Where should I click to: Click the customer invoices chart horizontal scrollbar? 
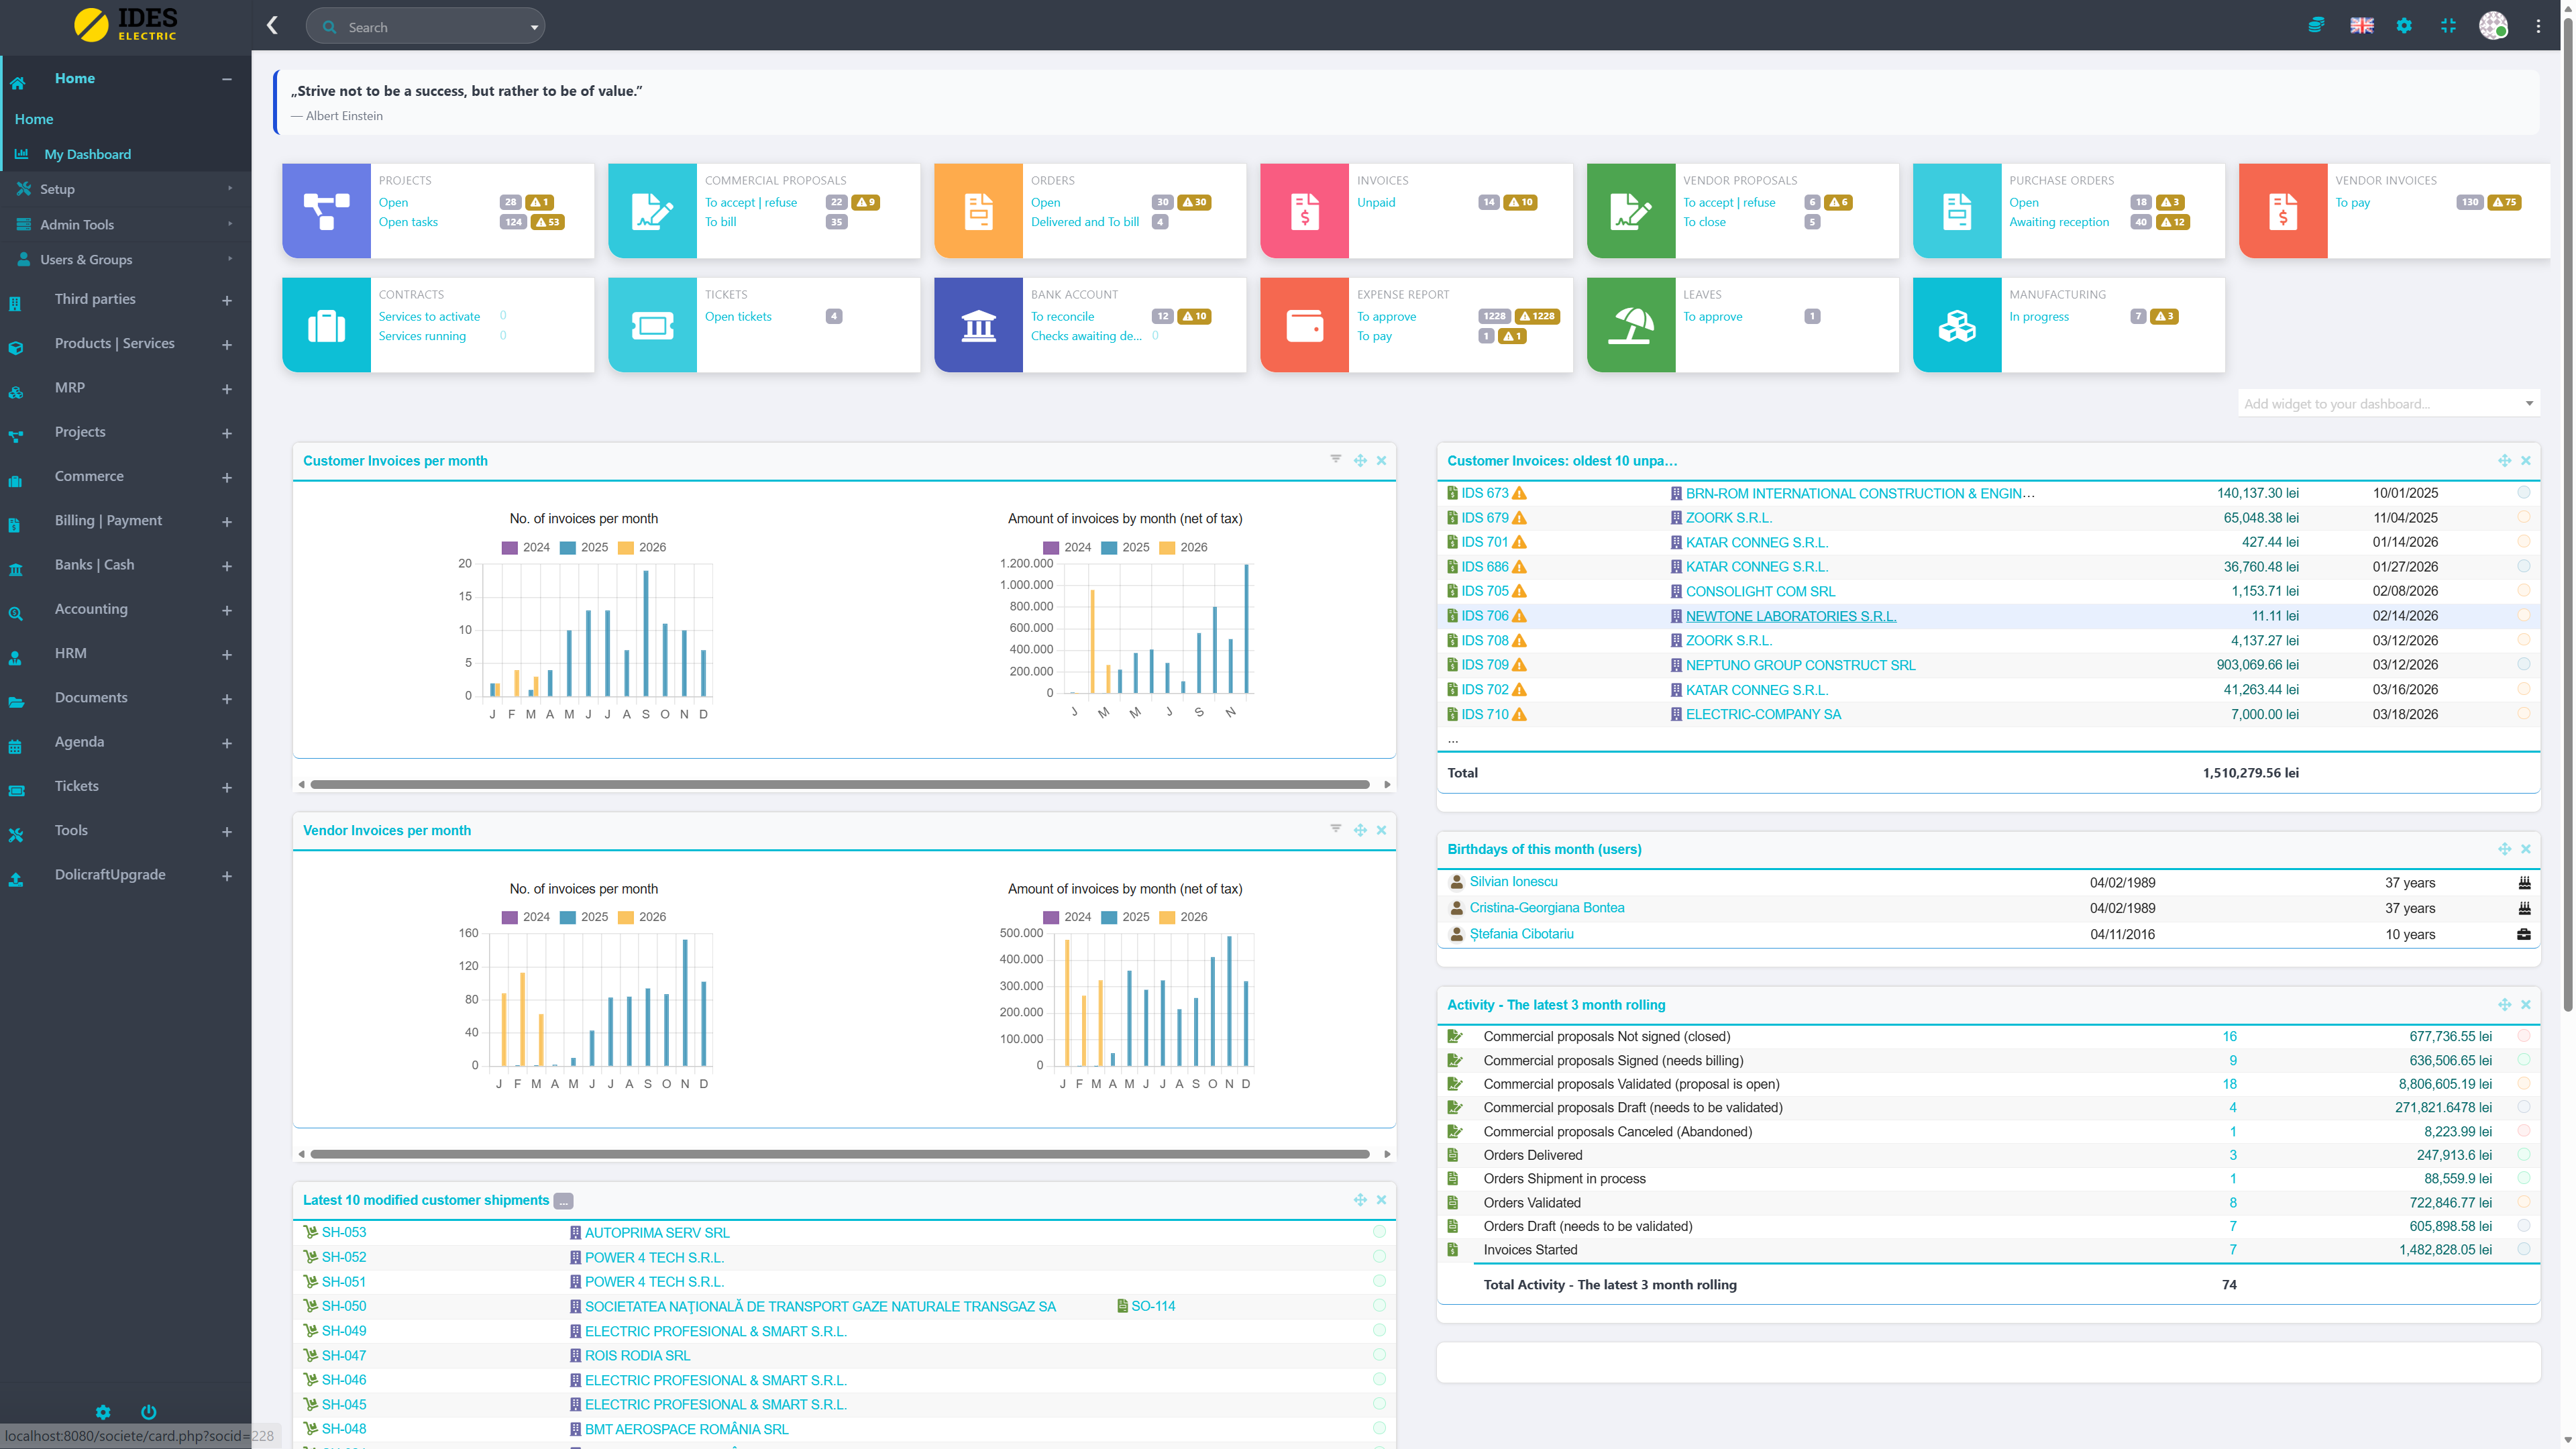click(840, 785)
